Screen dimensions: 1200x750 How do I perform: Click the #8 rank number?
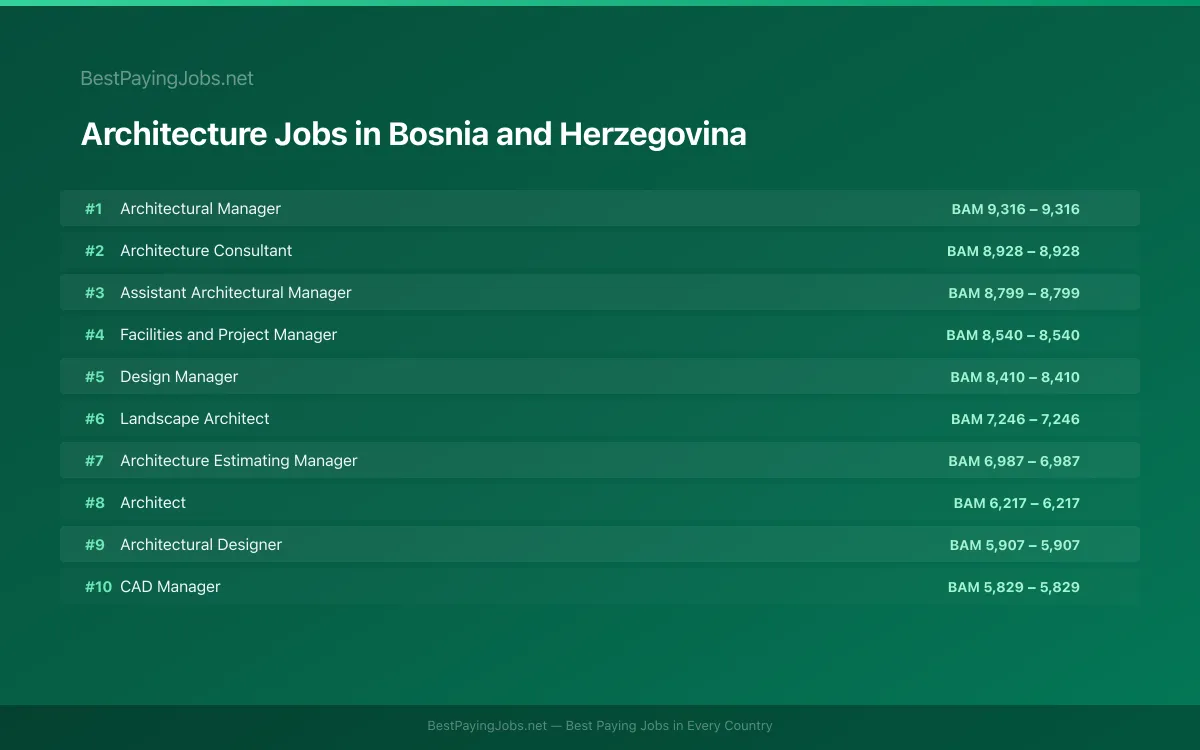(94, 503)
